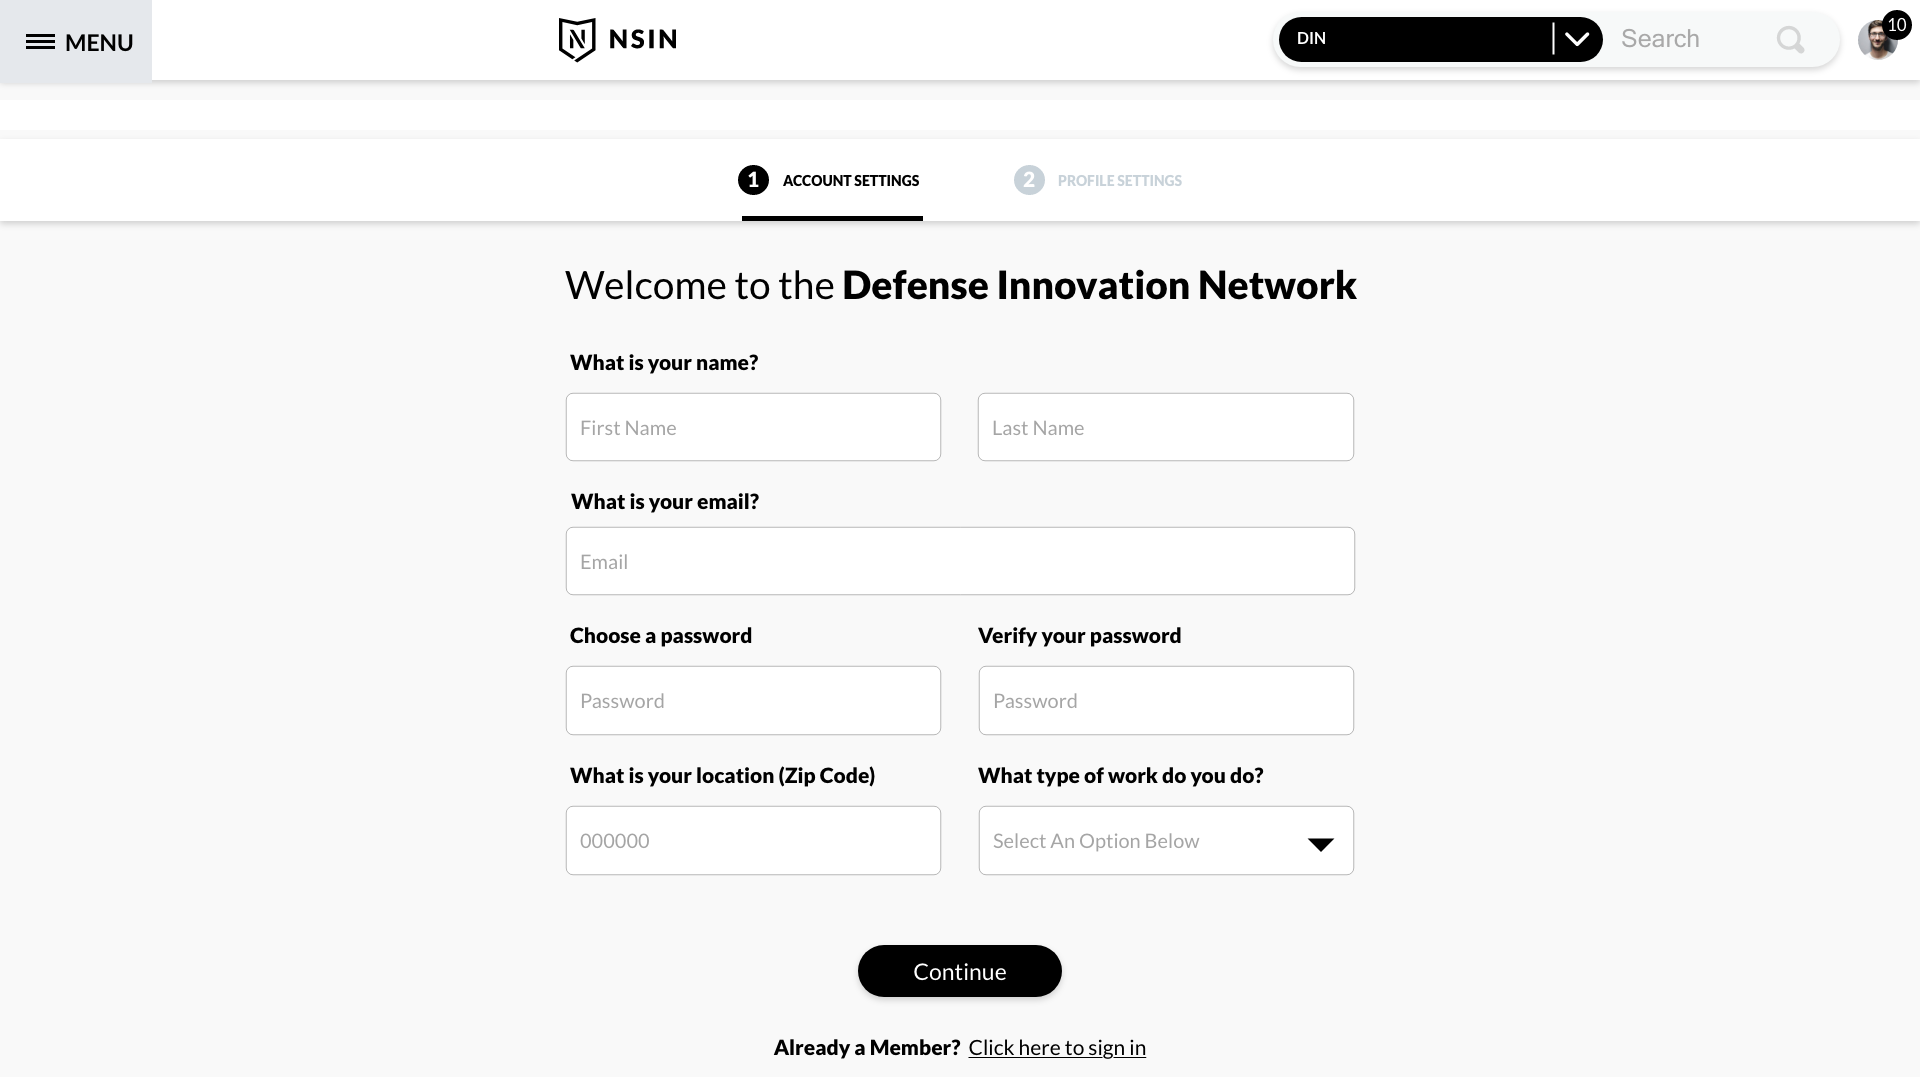Click the search magnifying glass icon
Image resolution: width=1920 pixels, height=1077 pixels.
pyautogui.click(x=1790, y=40)
